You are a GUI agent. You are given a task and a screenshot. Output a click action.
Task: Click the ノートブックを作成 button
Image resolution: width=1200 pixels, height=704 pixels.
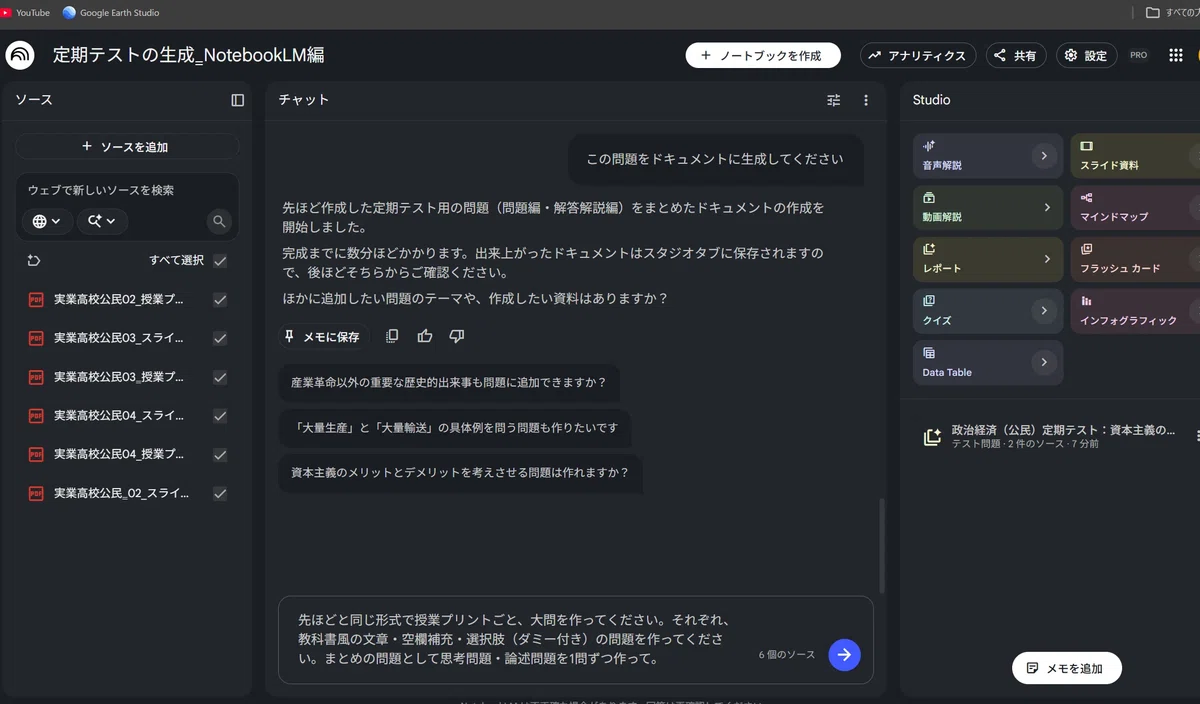pyautogui.click(x=763, y=56)
